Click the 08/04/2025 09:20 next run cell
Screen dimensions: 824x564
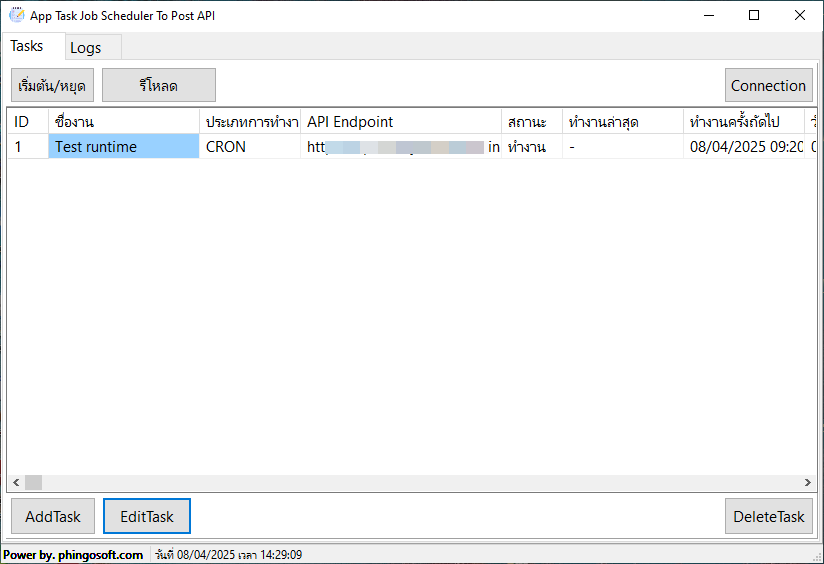tap(744, 147)
